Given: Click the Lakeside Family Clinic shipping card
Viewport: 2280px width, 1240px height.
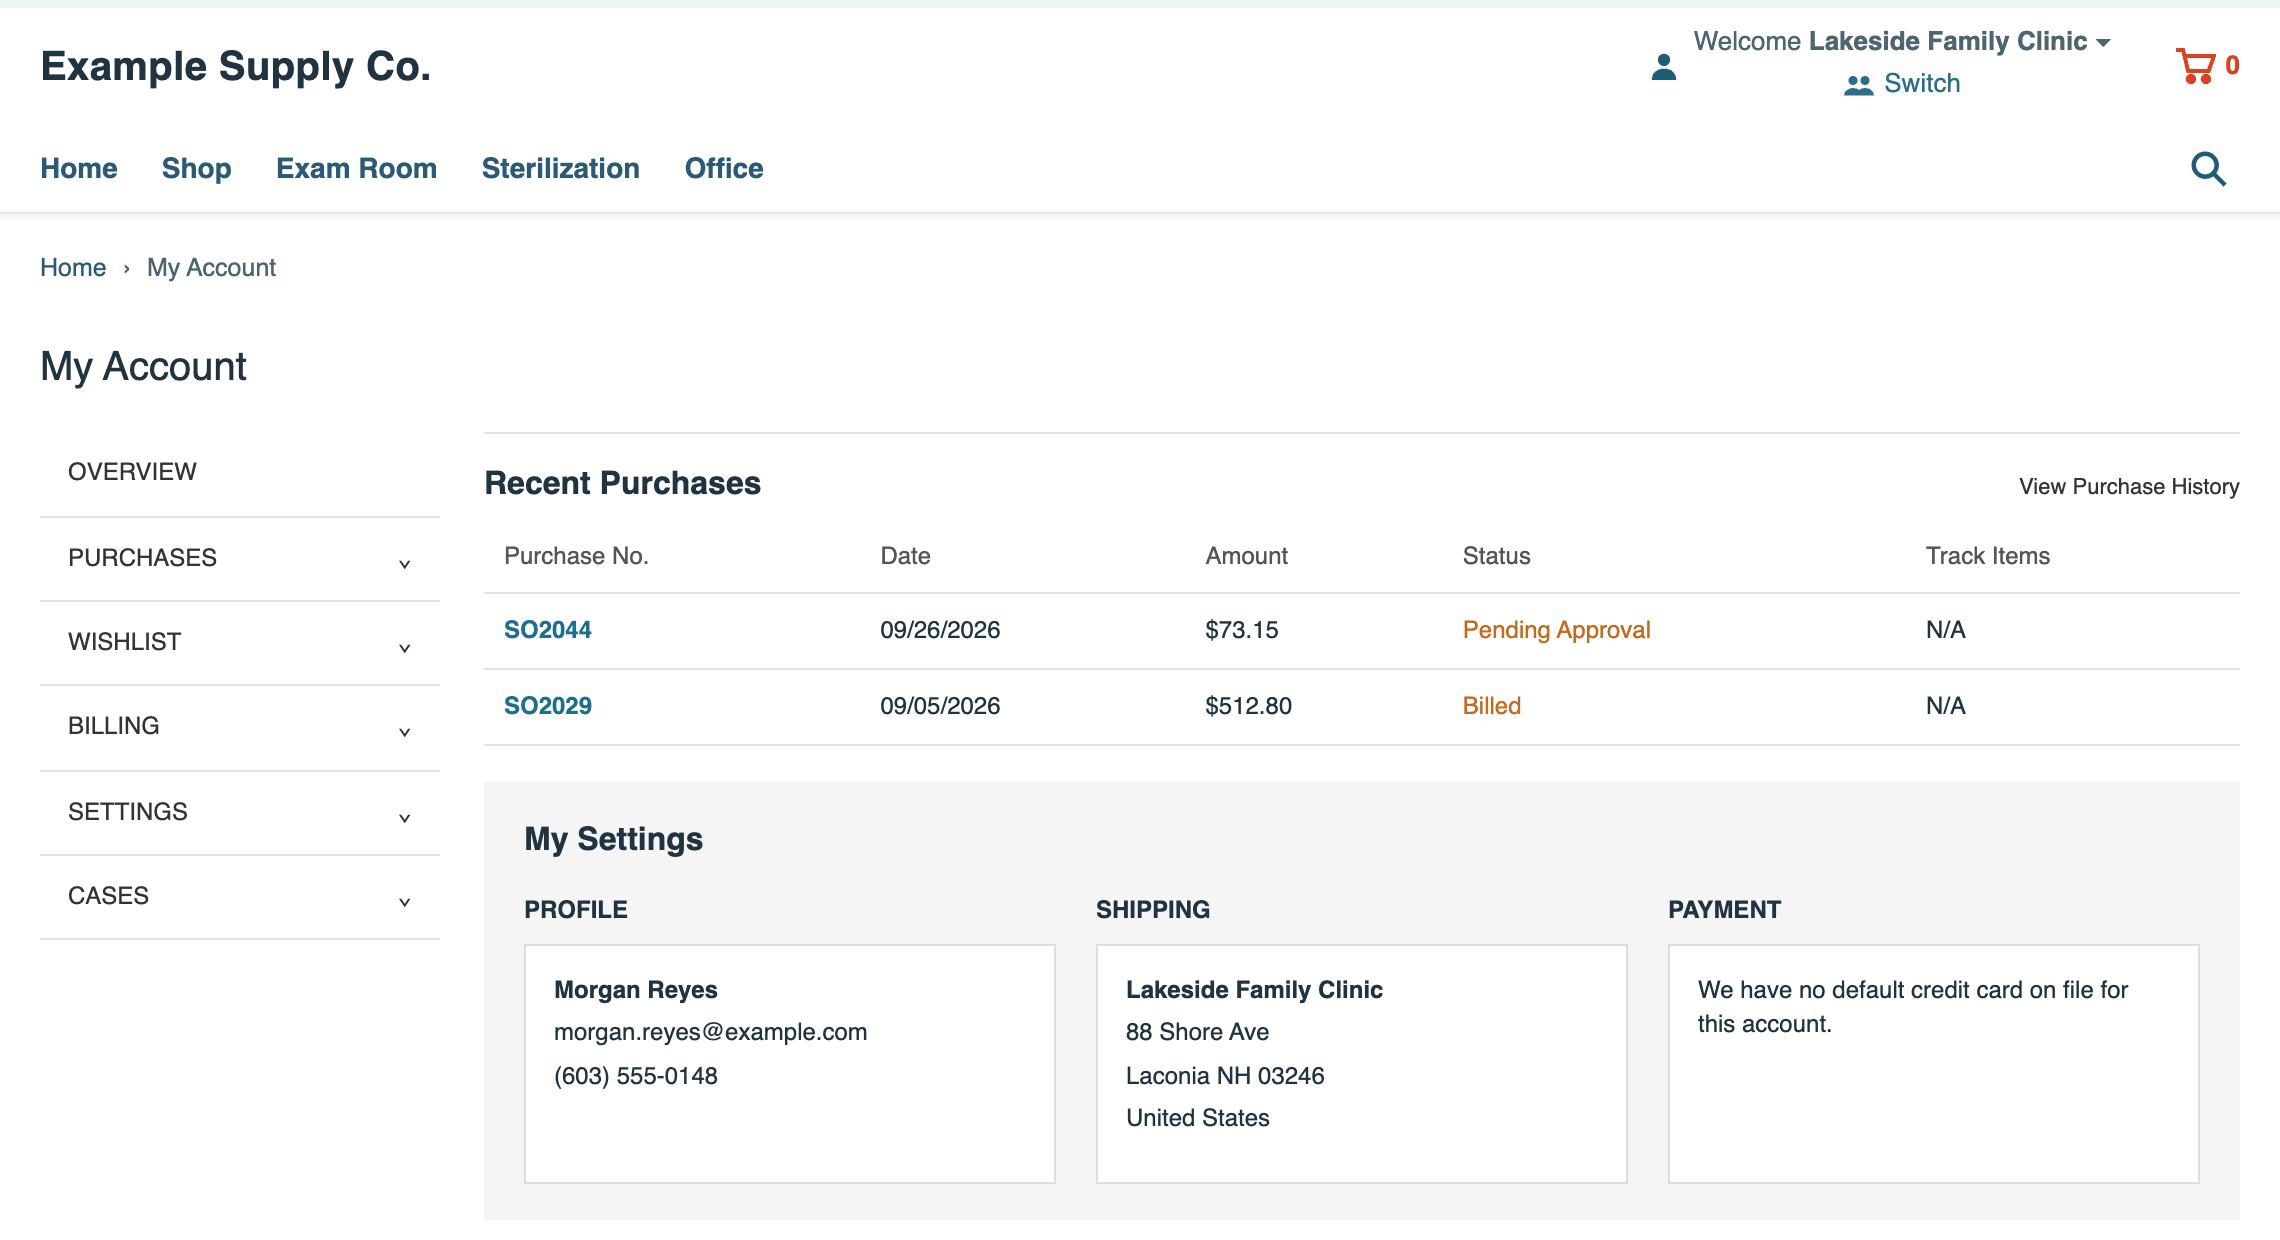Looking at the screenshot, I should [x=1362, y=1064].
